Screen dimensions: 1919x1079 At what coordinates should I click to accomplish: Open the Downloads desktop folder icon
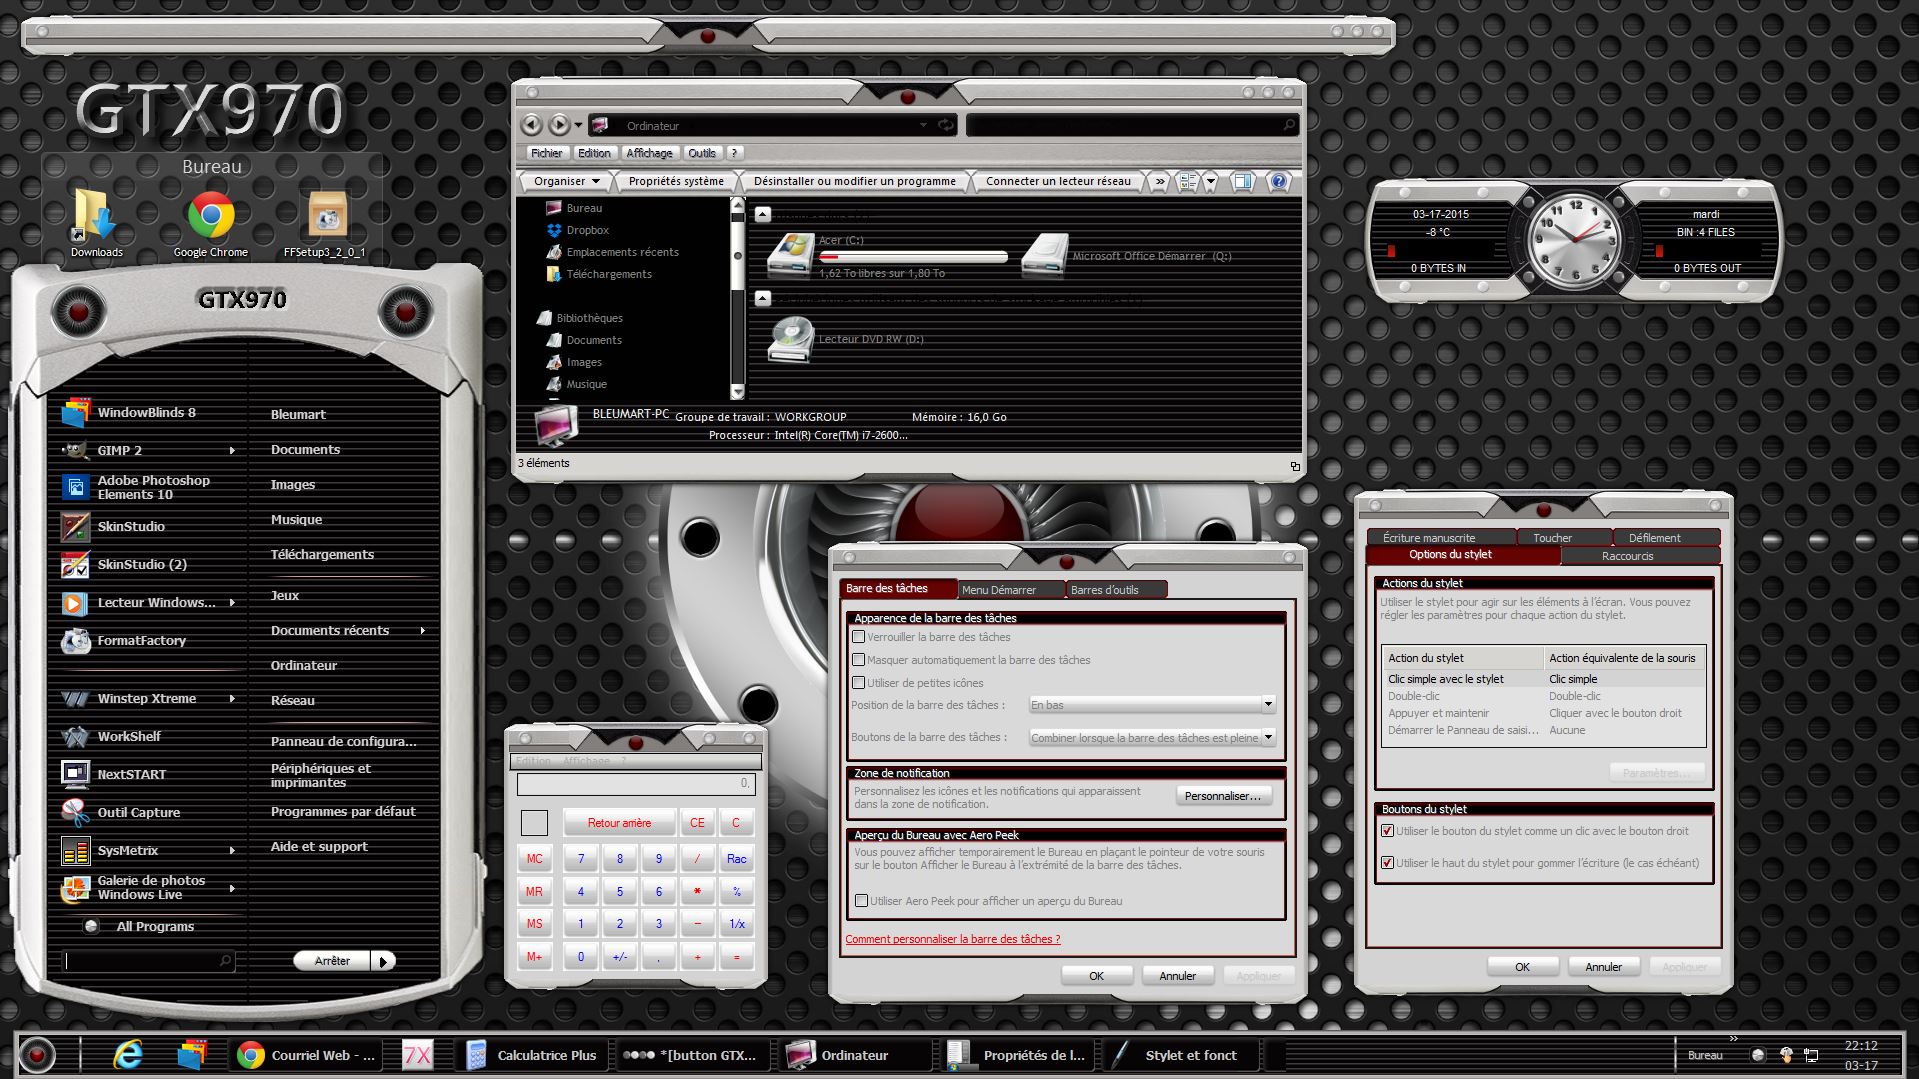[95, 216]
